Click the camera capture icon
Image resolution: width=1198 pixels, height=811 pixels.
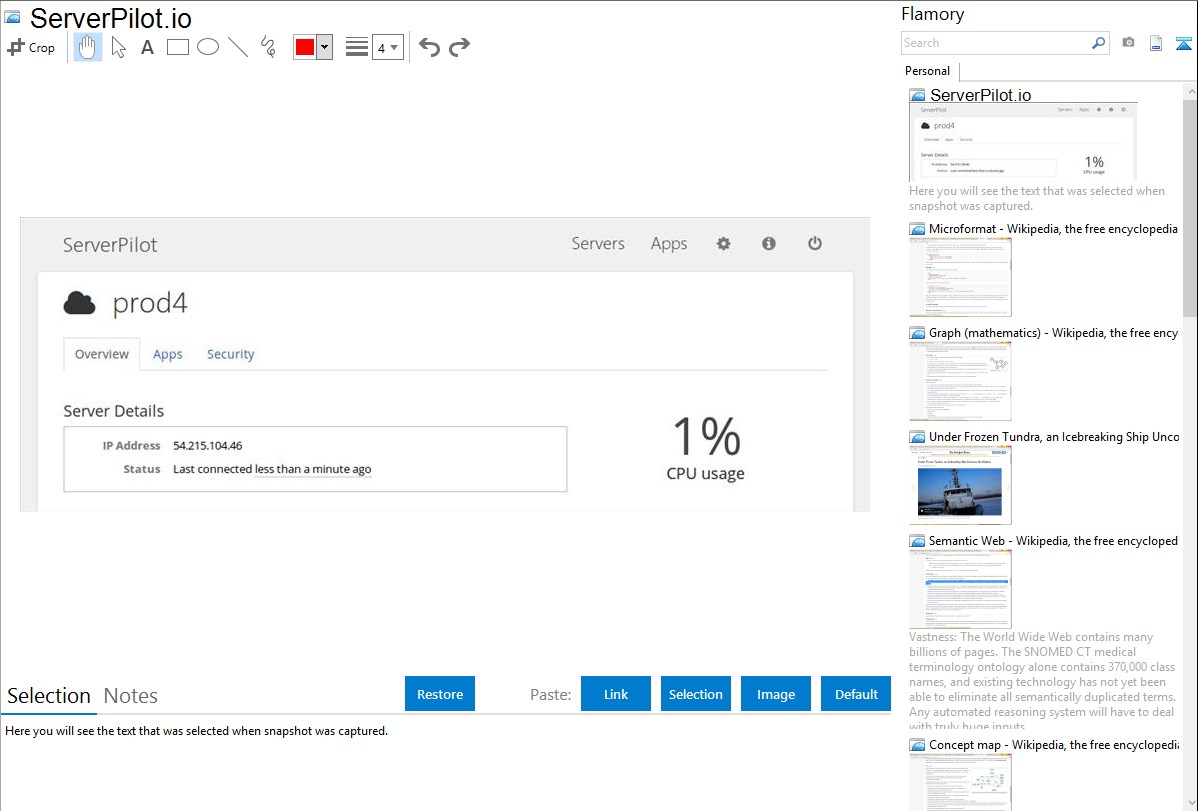tap(1128, 43)
